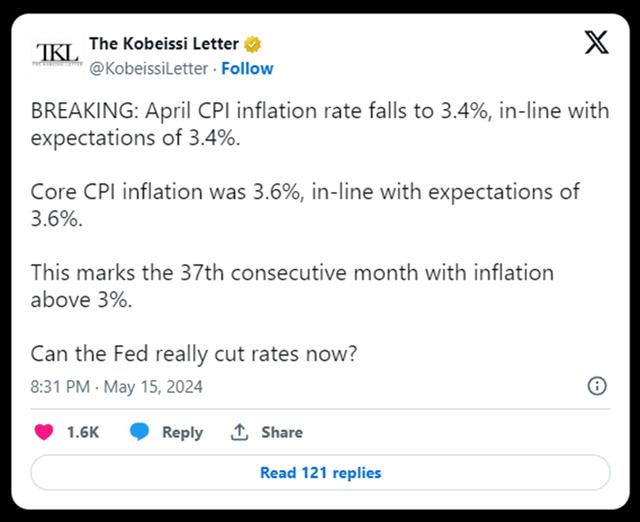Click the 1.6K likes count

83,432
